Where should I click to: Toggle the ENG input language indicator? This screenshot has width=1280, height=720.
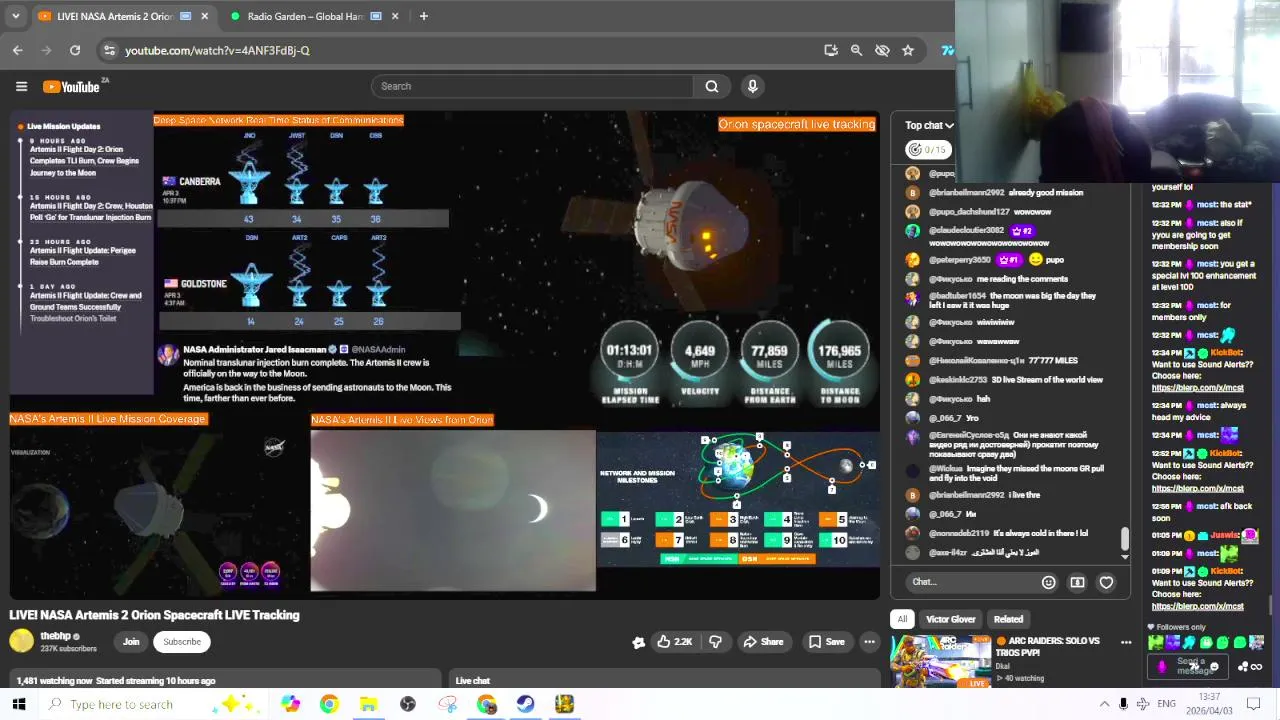point(1166,704)
